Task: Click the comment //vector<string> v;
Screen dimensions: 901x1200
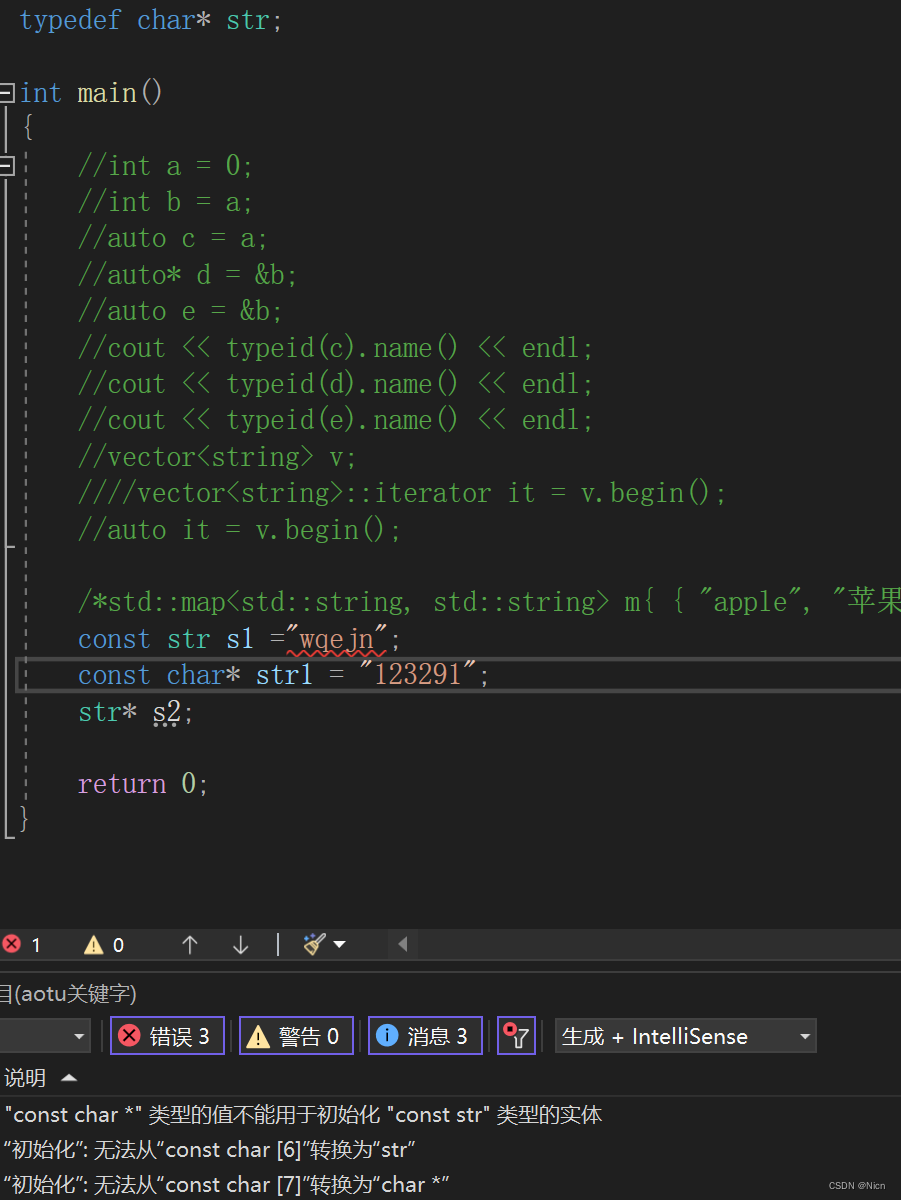Action: [x=217, y=457]
